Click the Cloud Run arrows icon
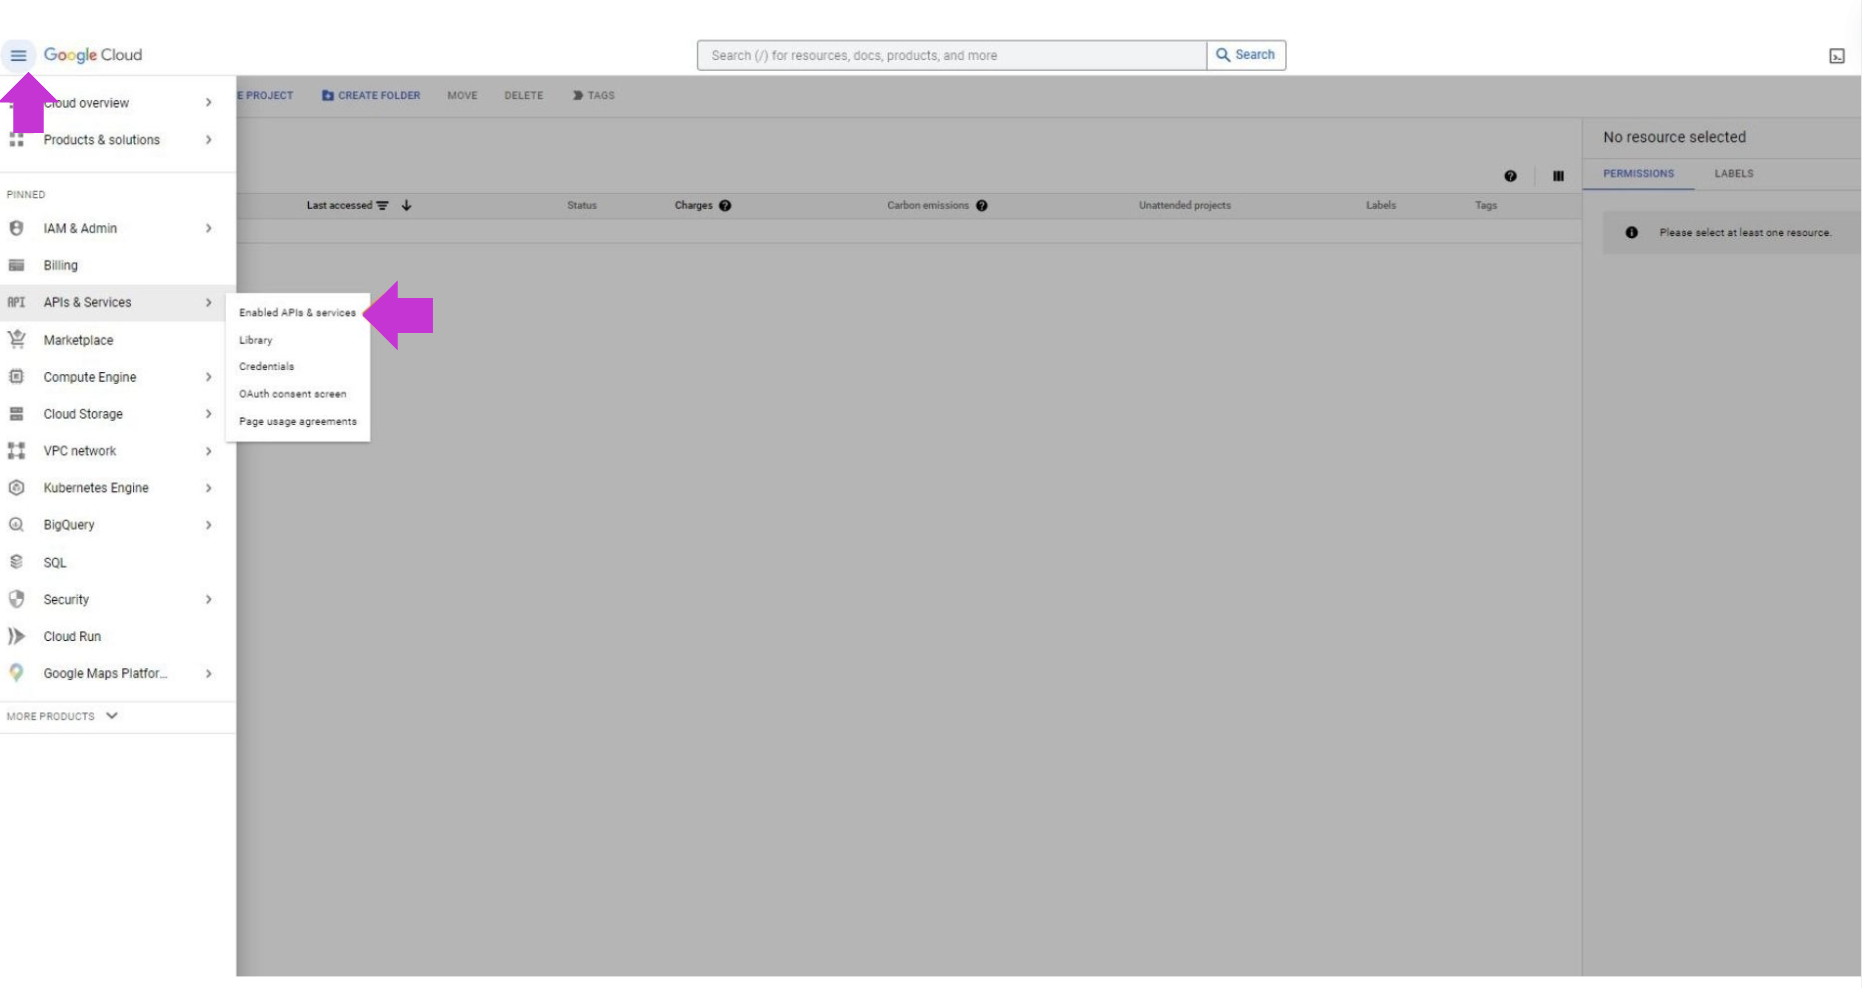 point(16,636)
